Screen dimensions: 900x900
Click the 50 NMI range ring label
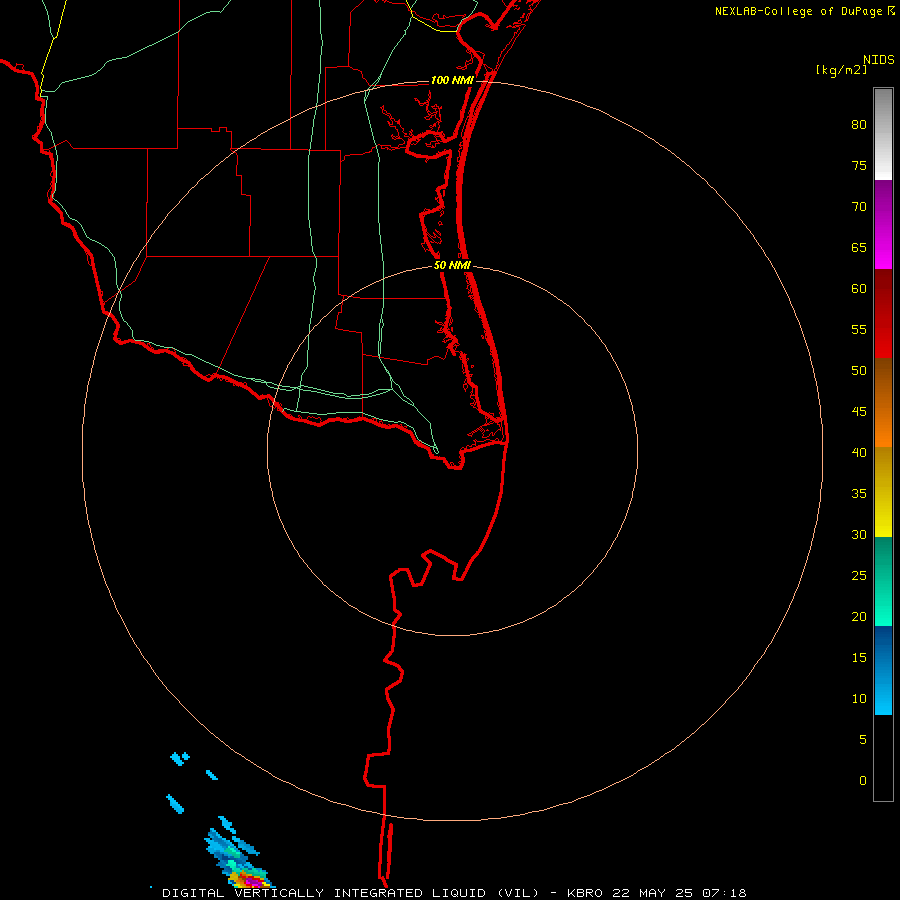(452, 265)
